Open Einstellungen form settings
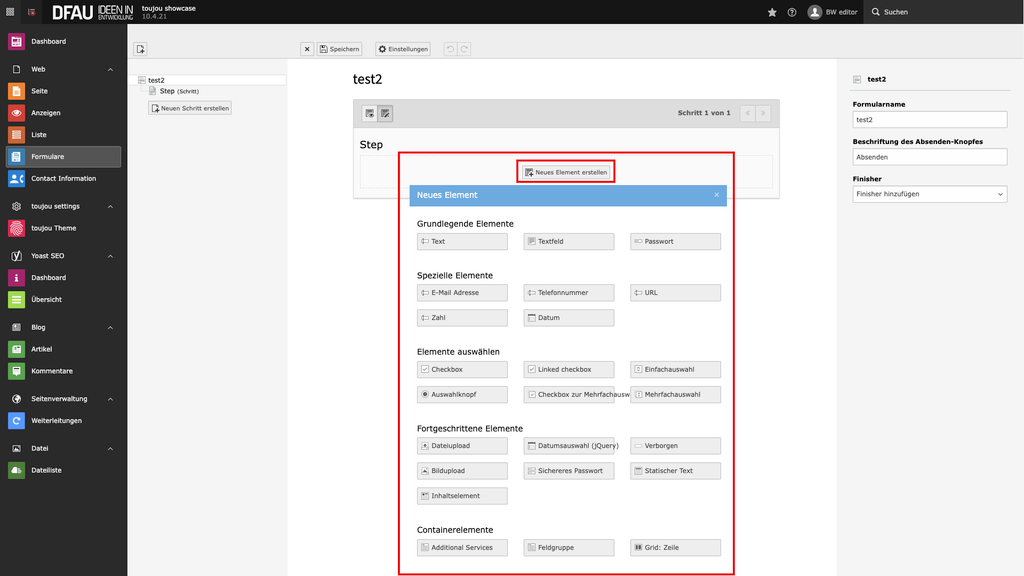Viewport: 1024px width, 576px height. click(403, 49)
